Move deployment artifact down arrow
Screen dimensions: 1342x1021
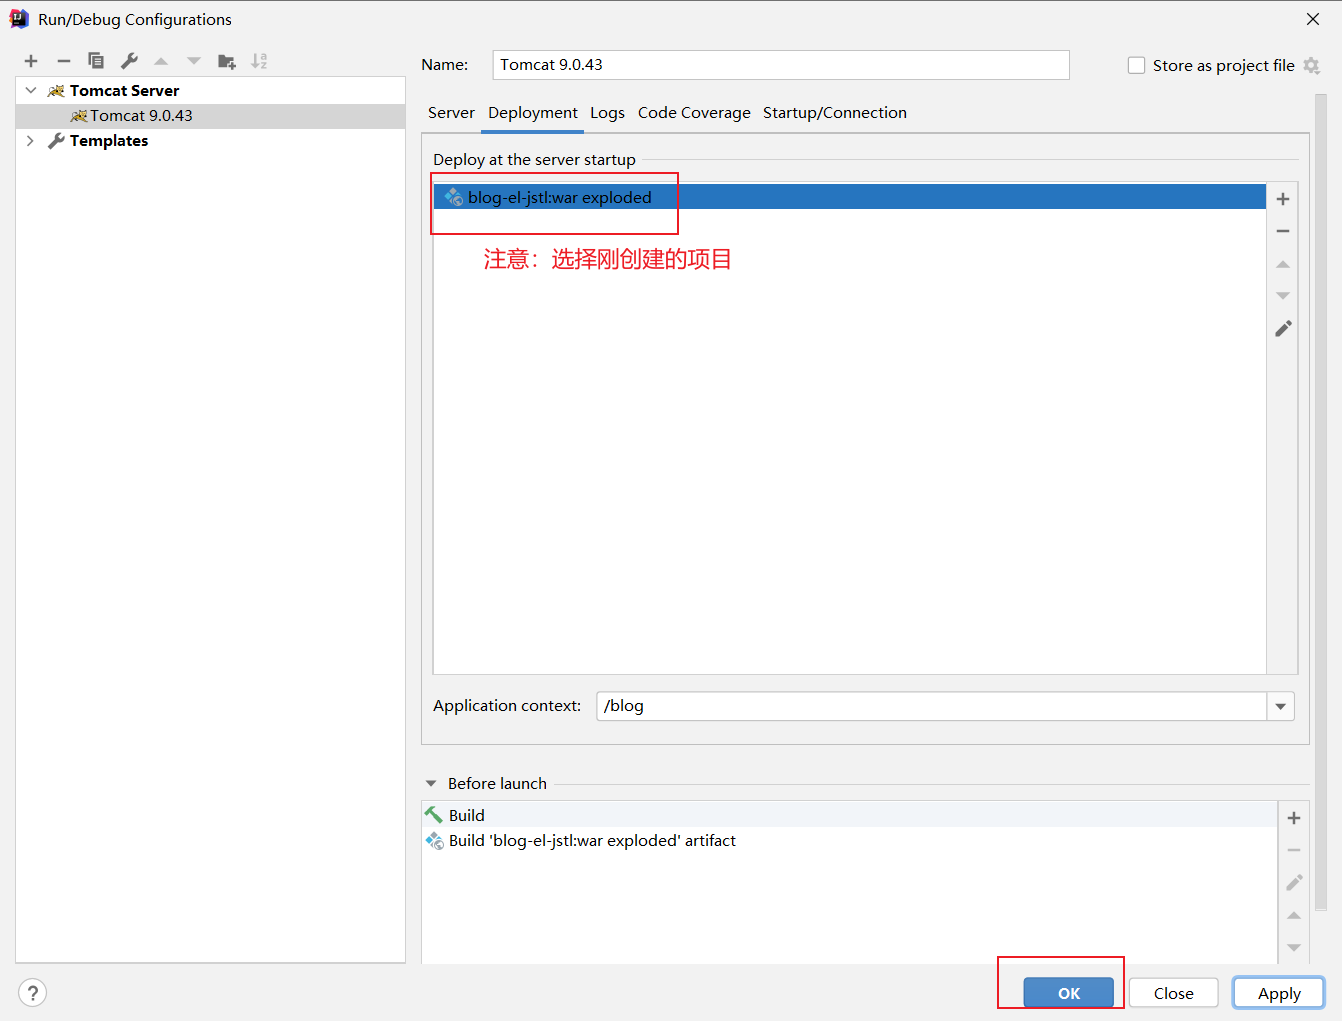pyautogui.click(x=1283, y=296)
